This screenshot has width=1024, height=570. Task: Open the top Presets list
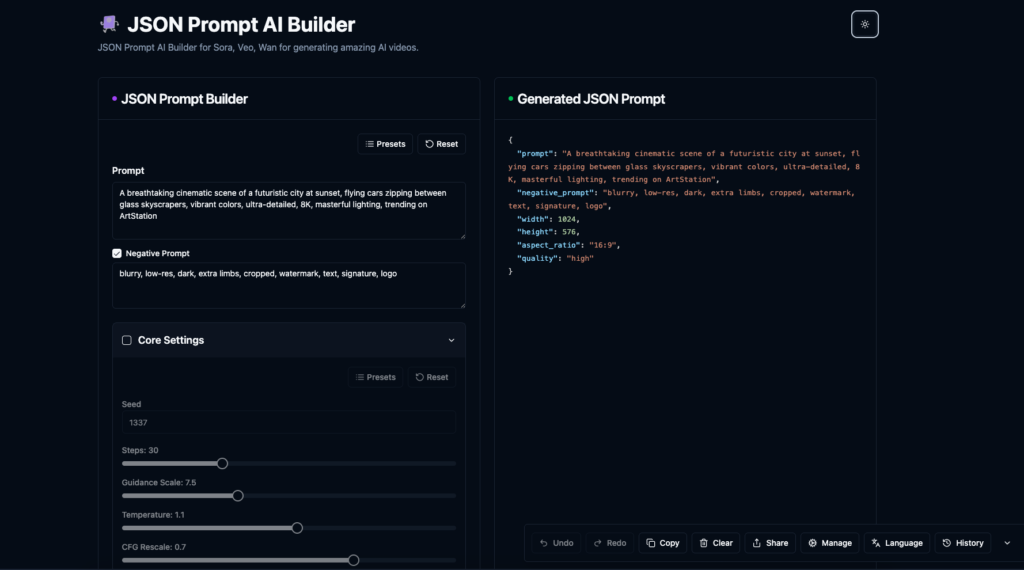point(385,144)
